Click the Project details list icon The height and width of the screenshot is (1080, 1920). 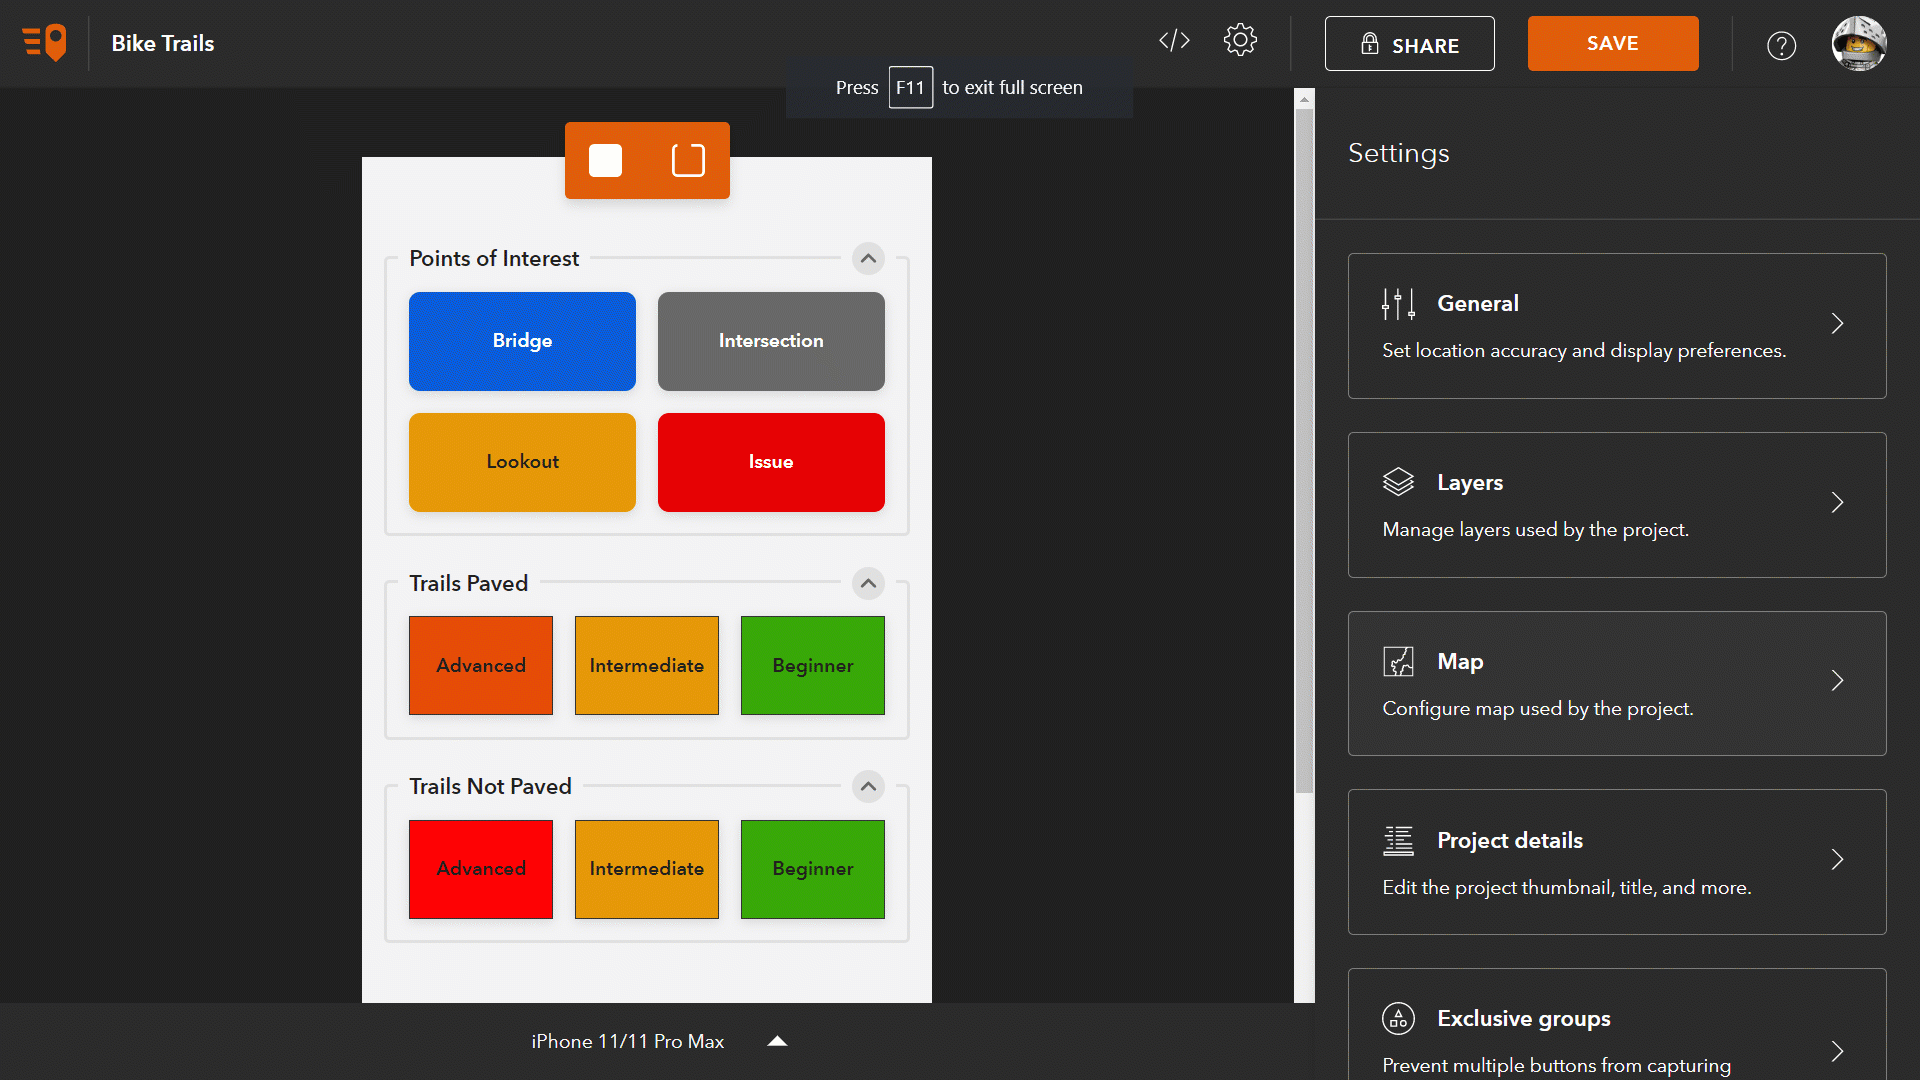(x=1398, y=840)
